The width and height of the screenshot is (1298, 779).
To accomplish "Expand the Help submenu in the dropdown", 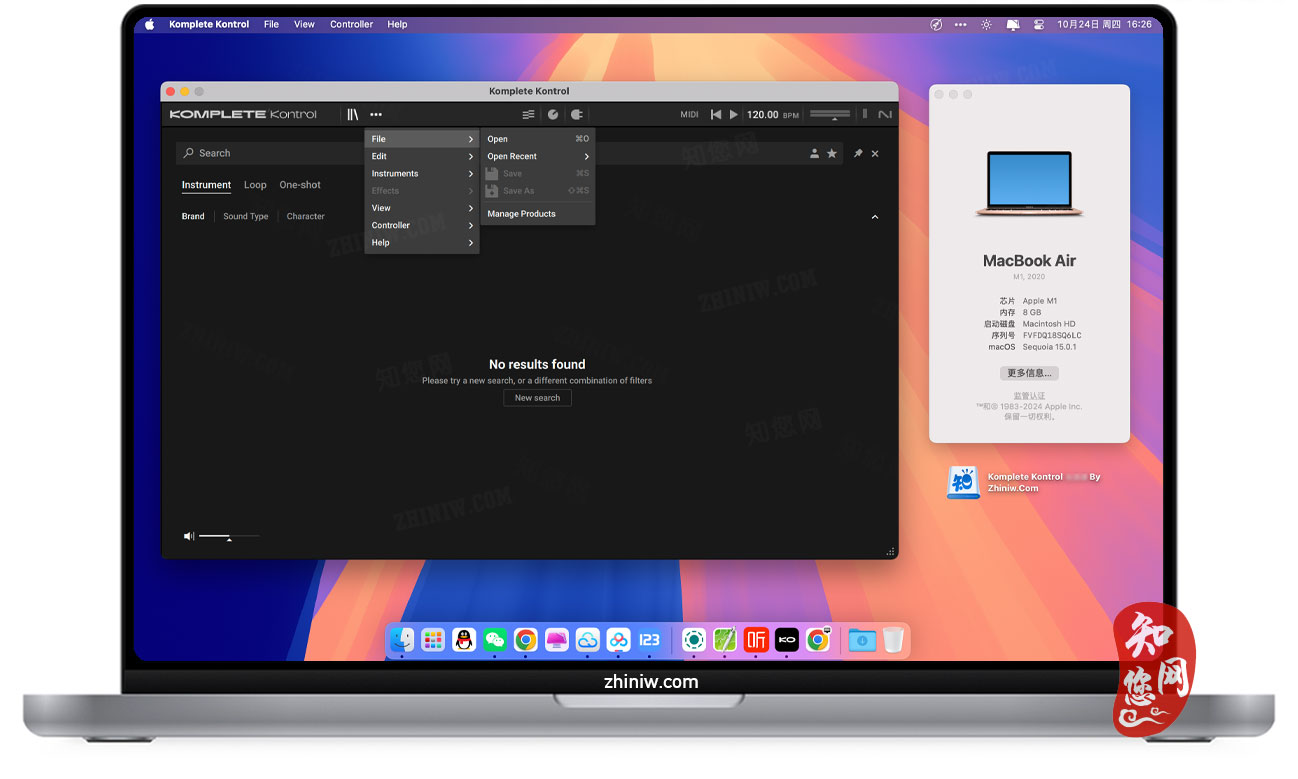I will pos(422,243).
